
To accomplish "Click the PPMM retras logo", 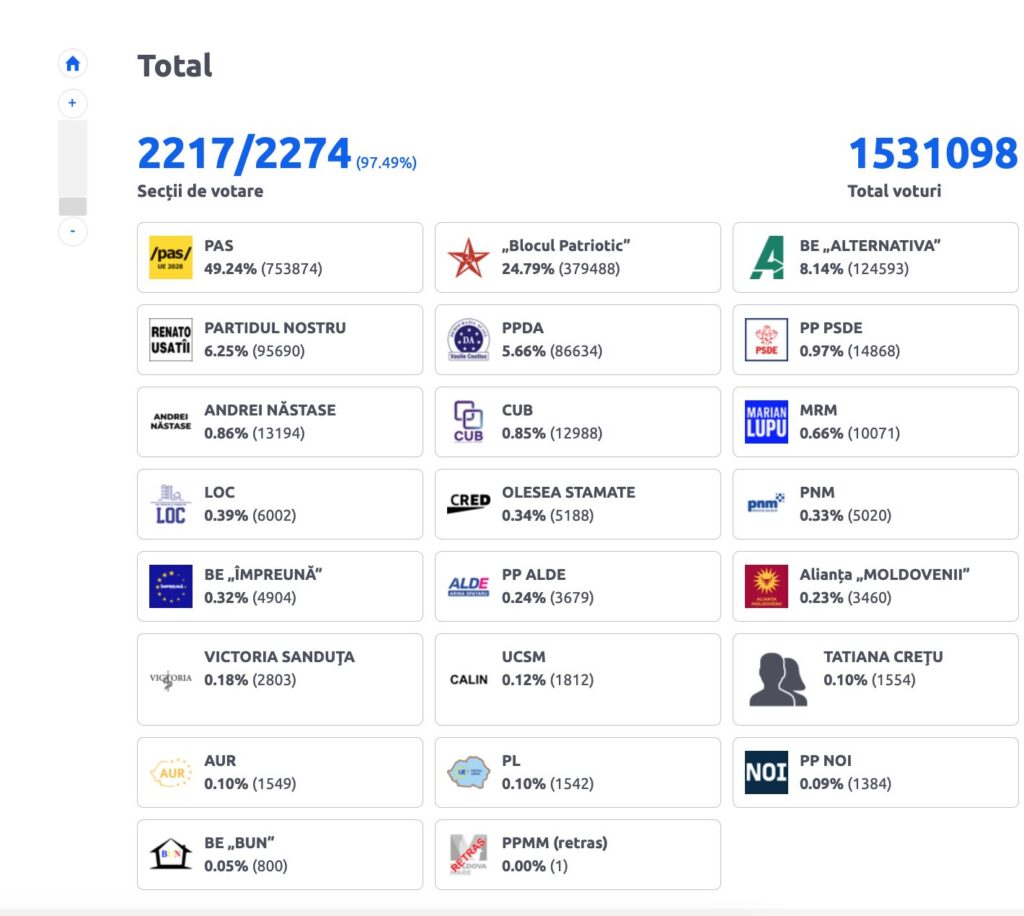I will 468,855.
